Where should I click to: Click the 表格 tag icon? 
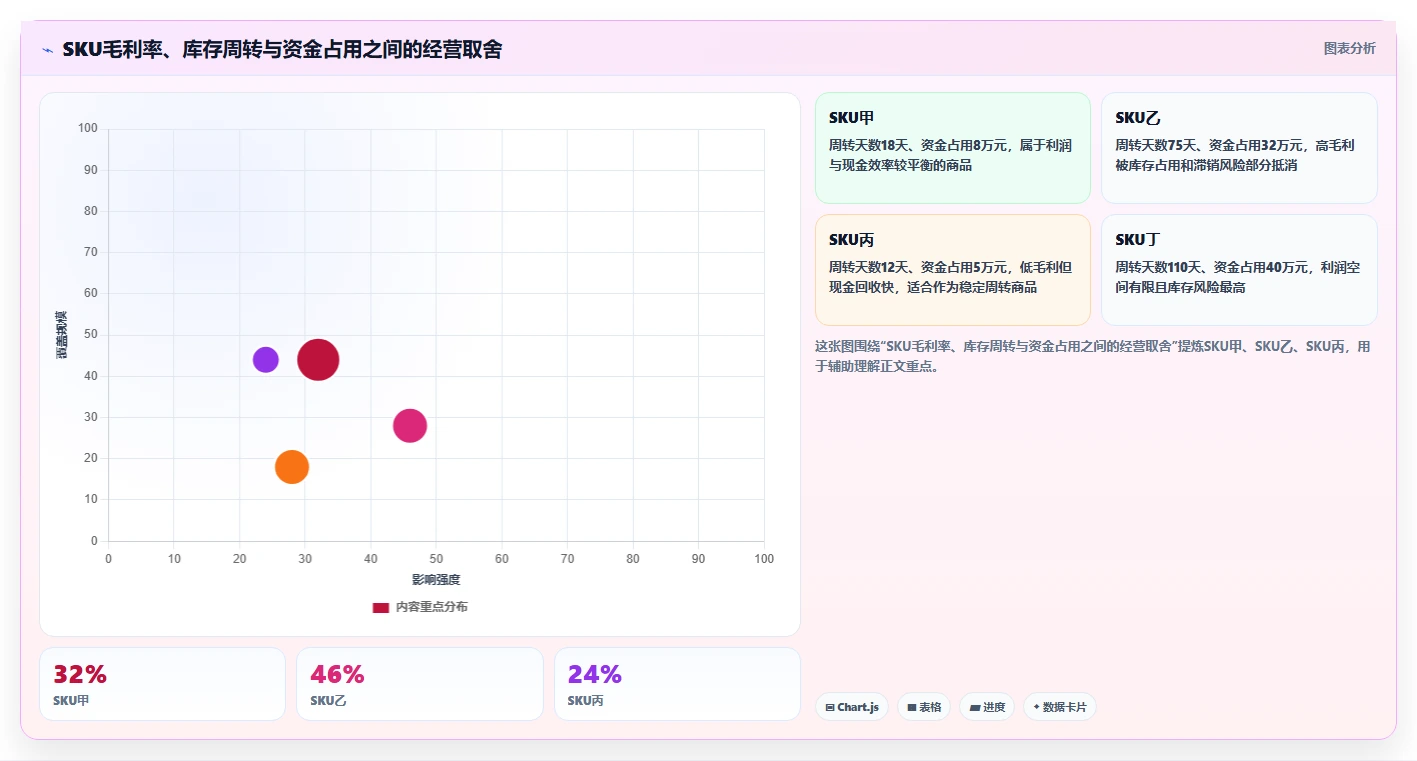[x=912, y=707]
